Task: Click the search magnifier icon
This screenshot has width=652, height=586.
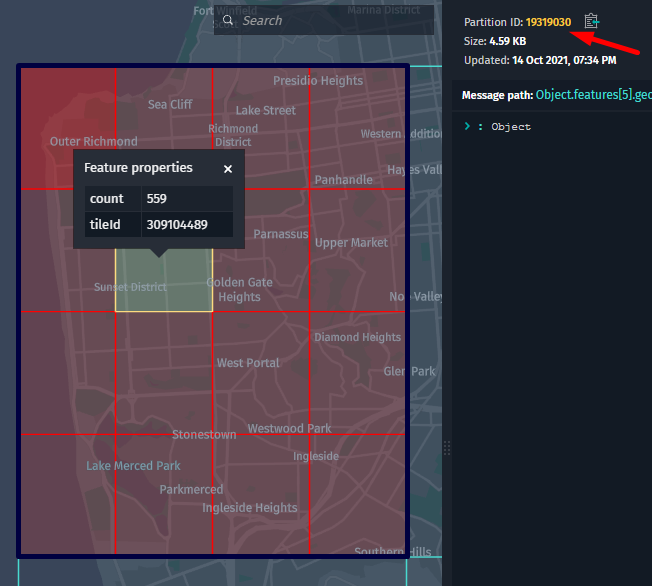Action: point(227,20)
